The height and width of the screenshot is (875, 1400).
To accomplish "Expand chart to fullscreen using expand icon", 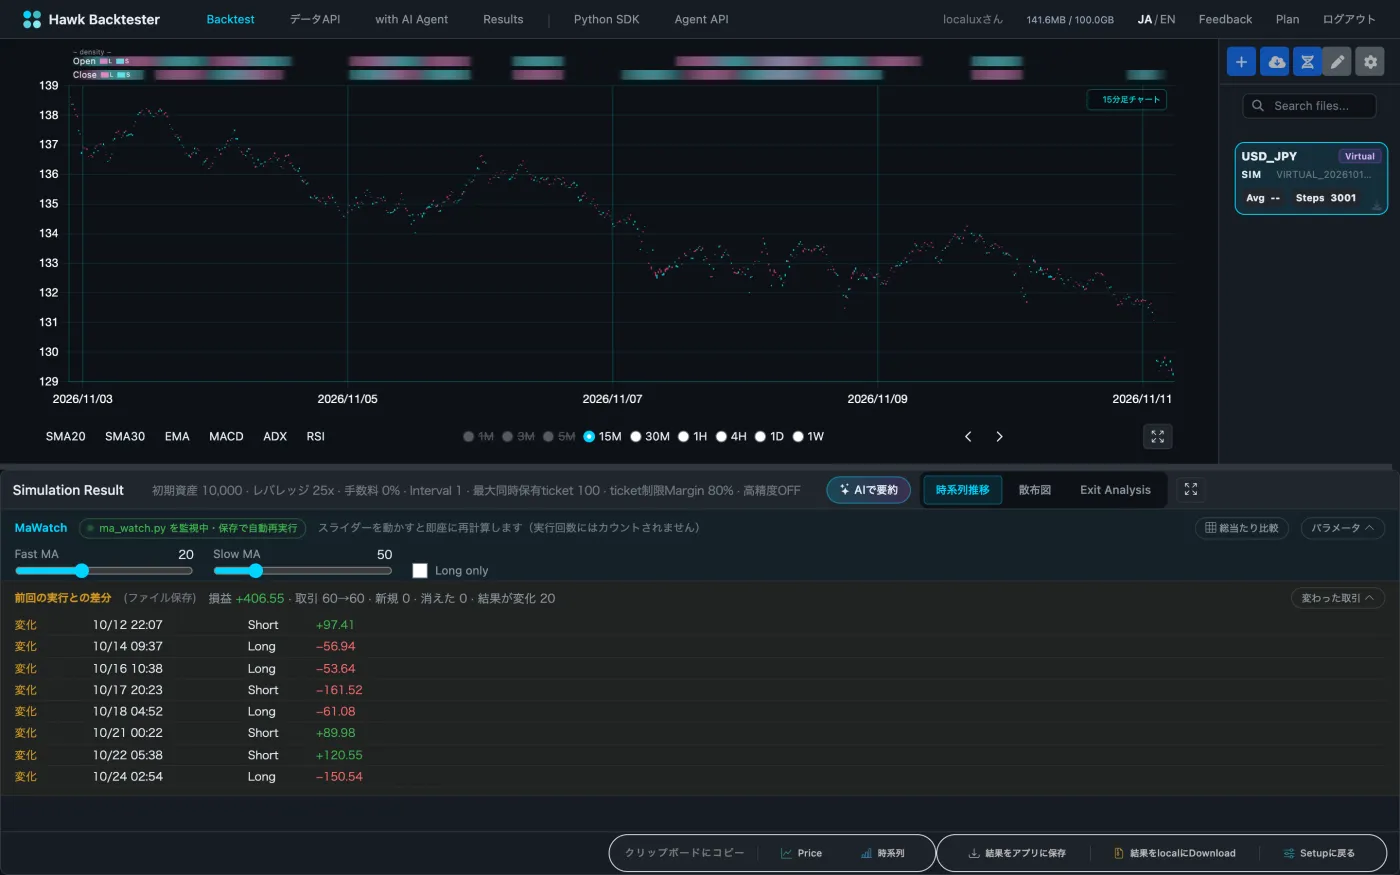I will coord(1158,436).
